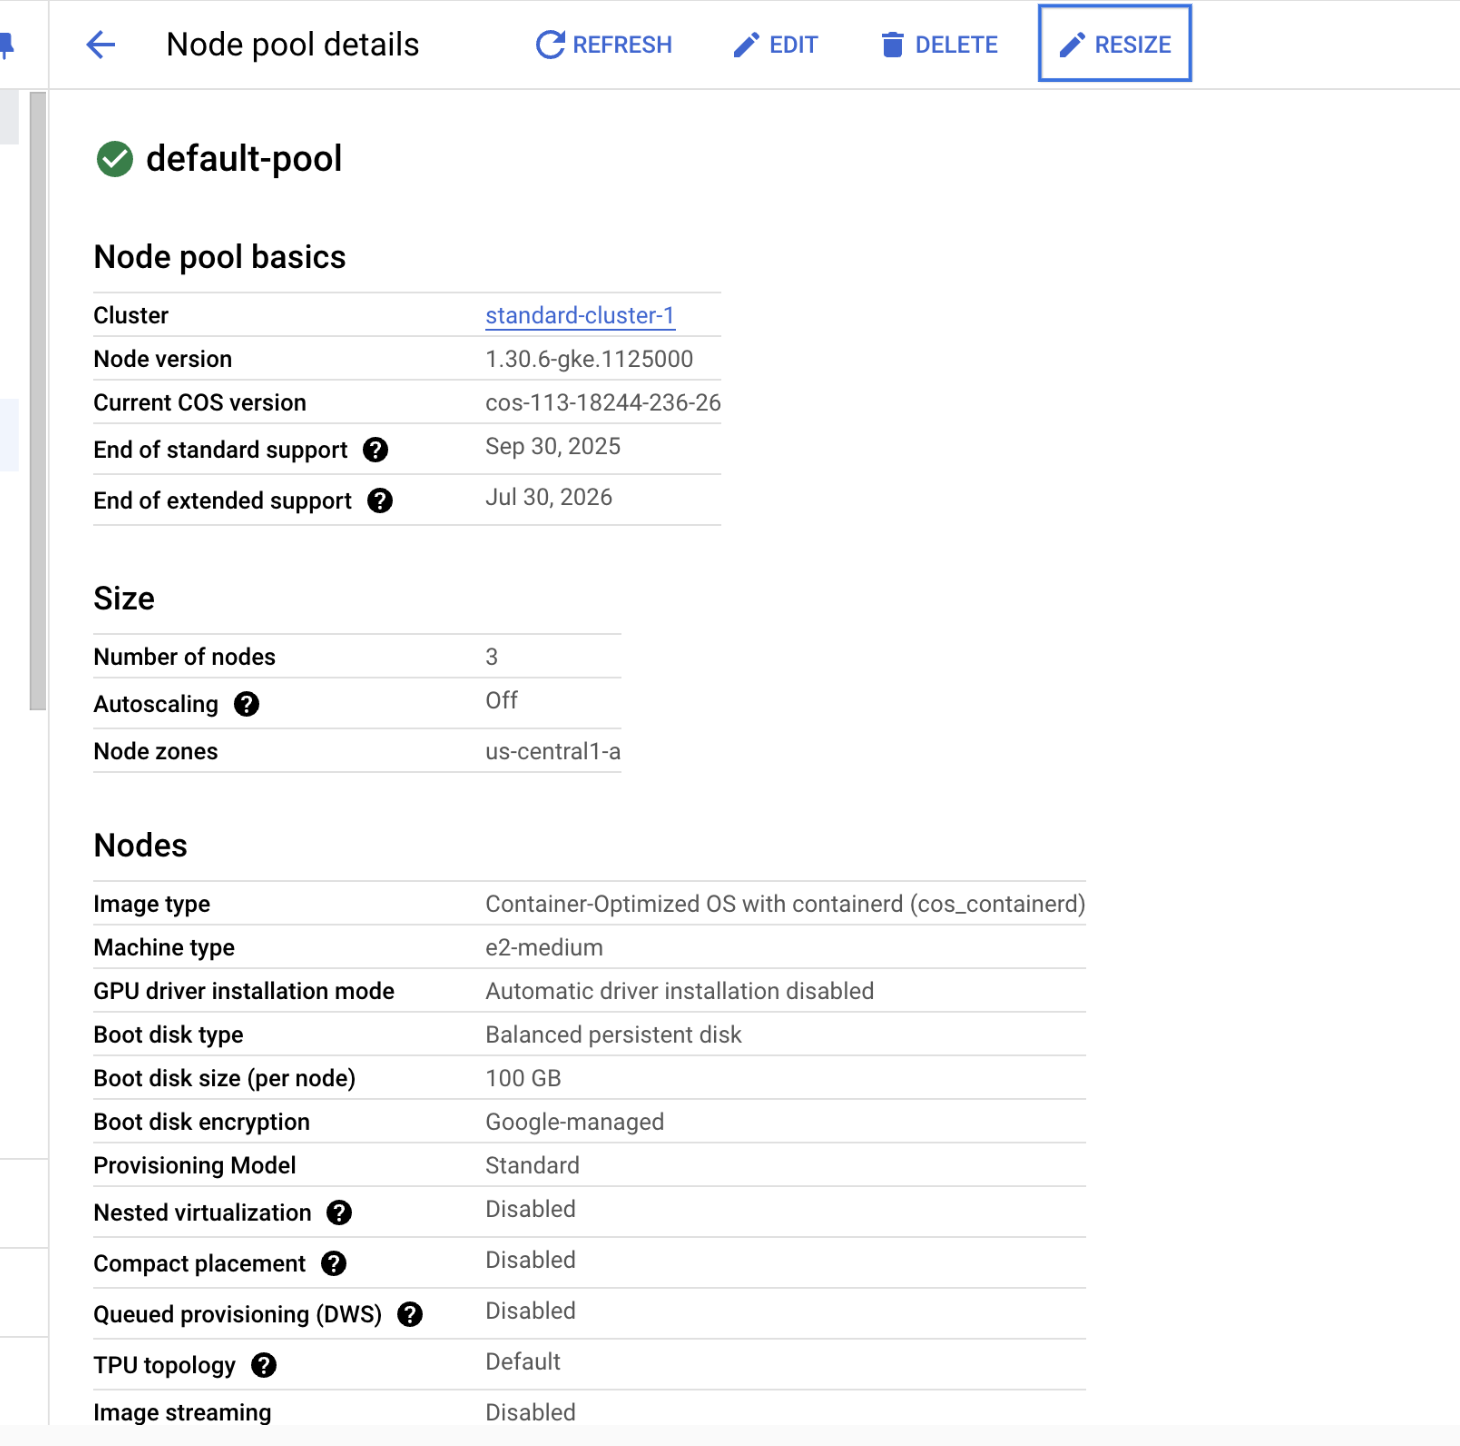Image resolution: width=1460 pixels, height=1446 pixels.
Task: Click the TPU topology value Default
Action: click(x=523, y=1362)
